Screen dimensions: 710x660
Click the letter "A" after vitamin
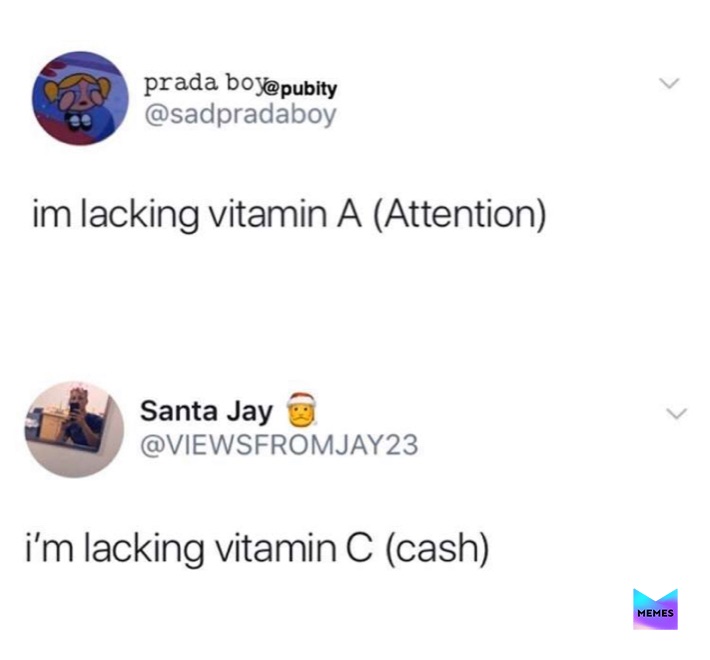349,214
